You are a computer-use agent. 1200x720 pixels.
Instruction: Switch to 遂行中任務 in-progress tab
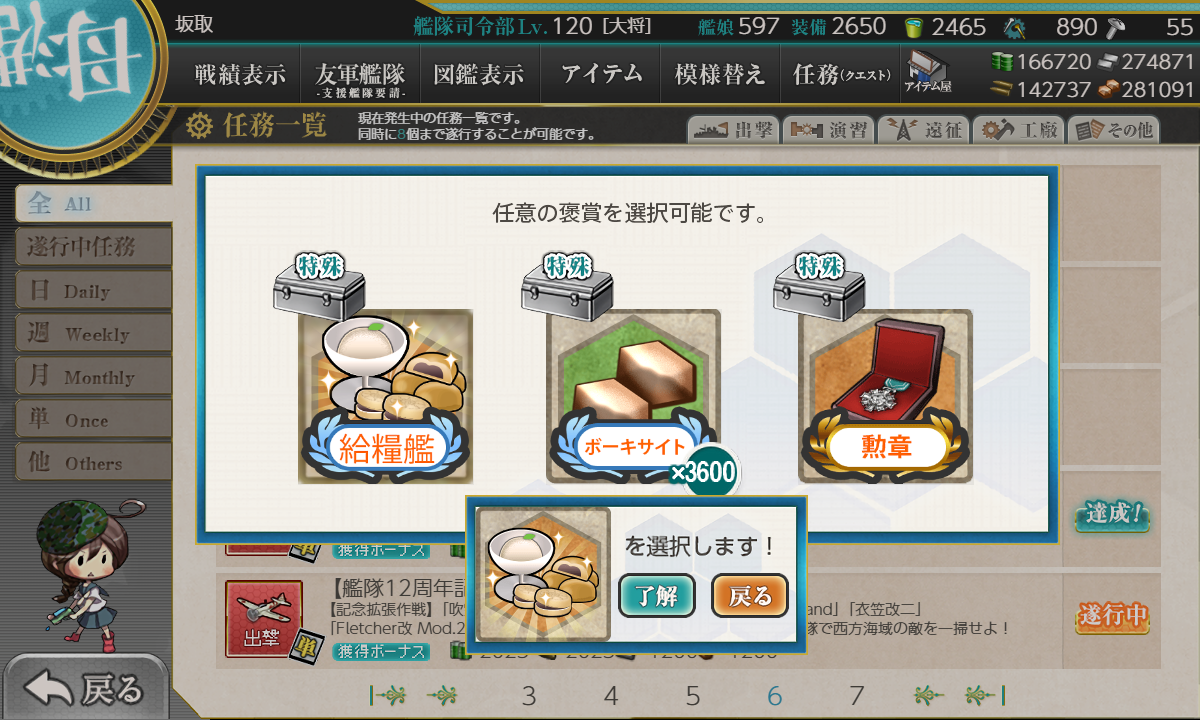click(x=93, y=246)
